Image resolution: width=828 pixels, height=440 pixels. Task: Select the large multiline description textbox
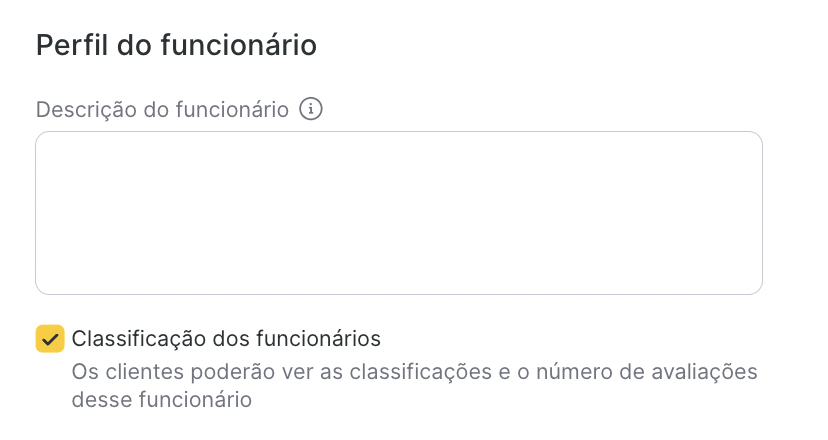[x=398, y=213]
